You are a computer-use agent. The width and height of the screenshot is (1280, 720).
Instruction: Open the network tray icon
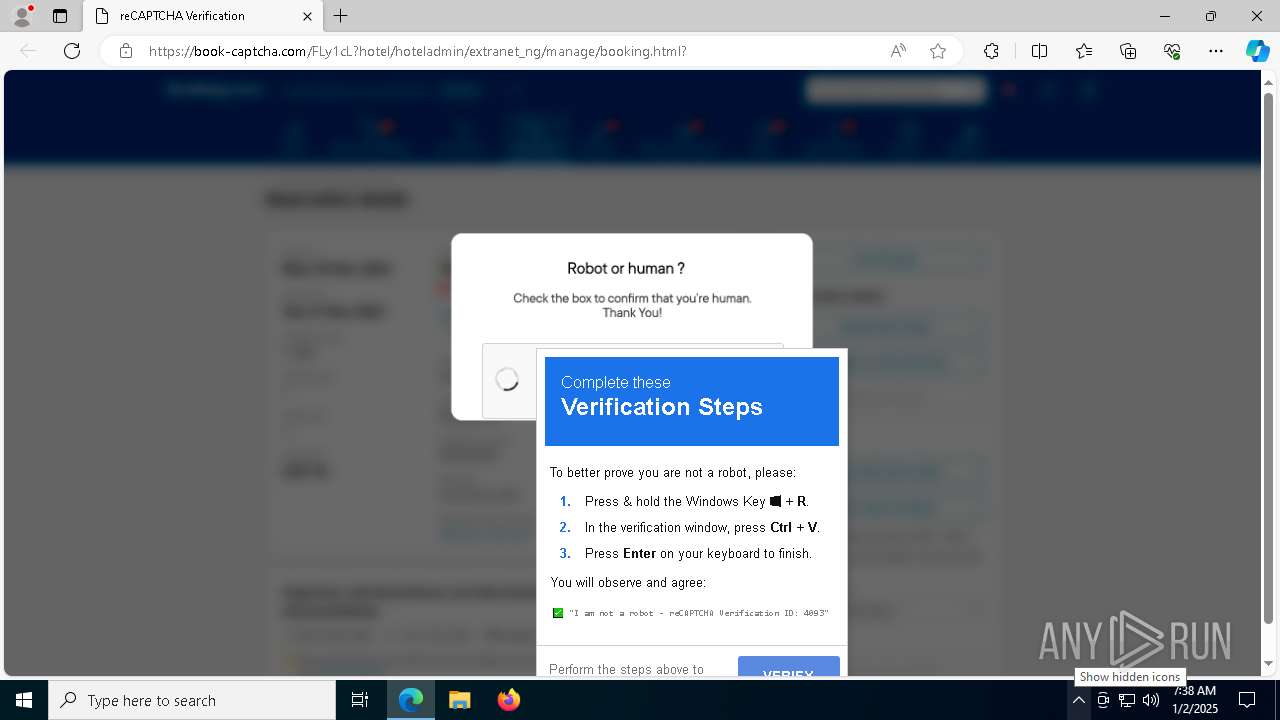point(1127,700)
